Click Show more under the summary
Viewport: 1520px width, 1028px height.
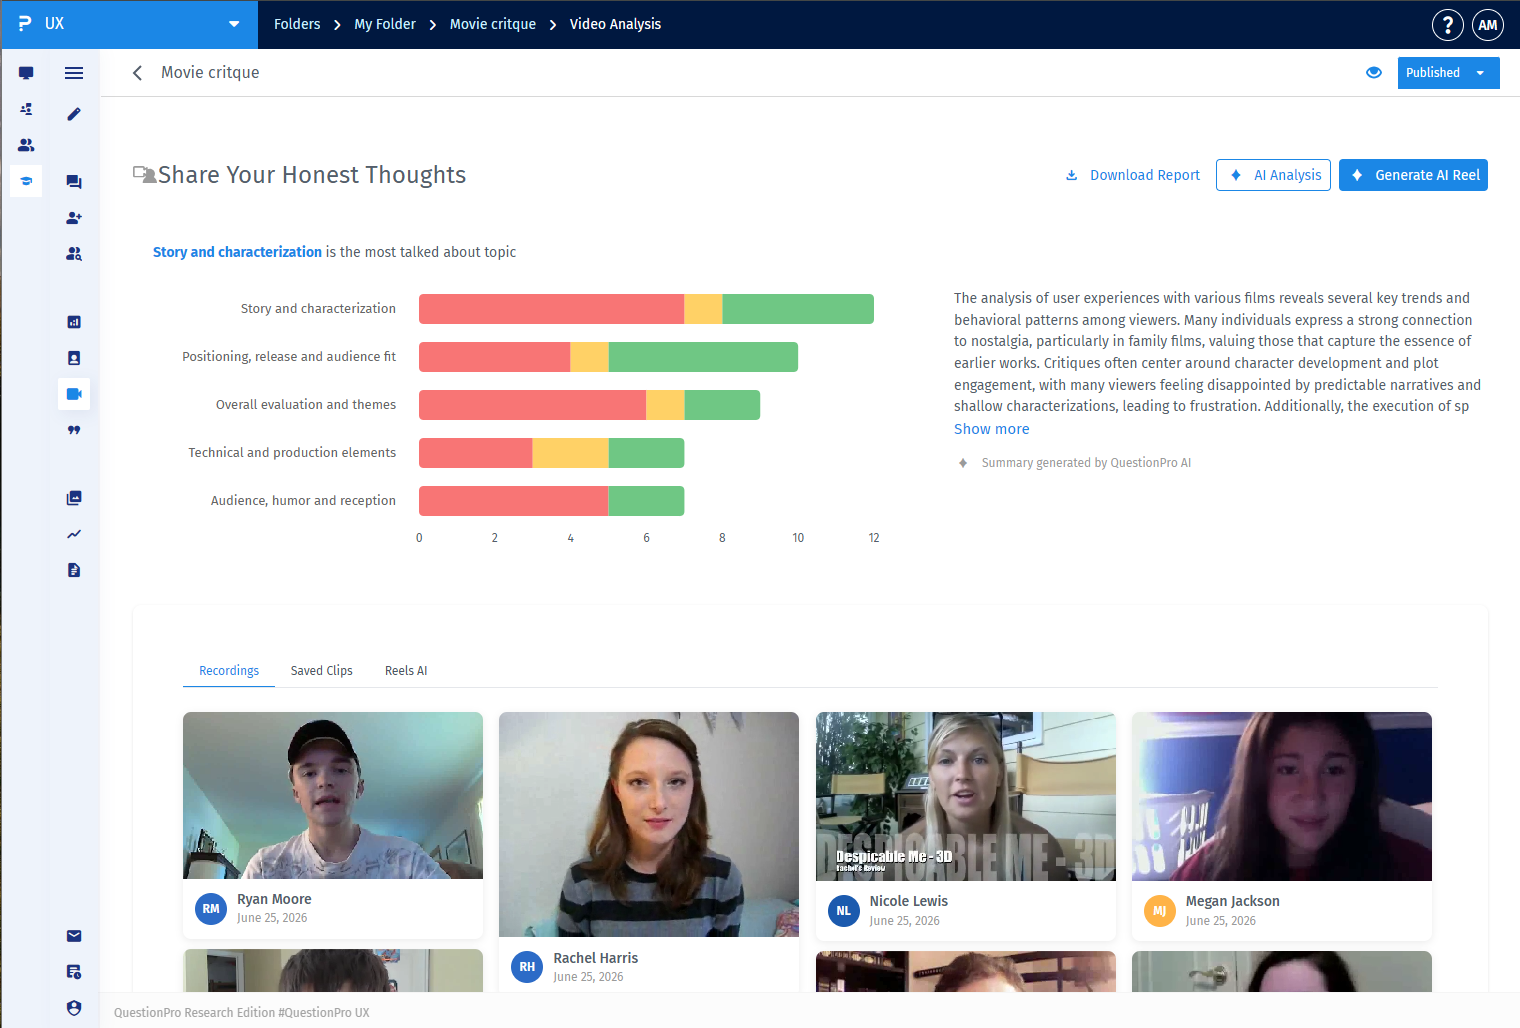point(991,429)
